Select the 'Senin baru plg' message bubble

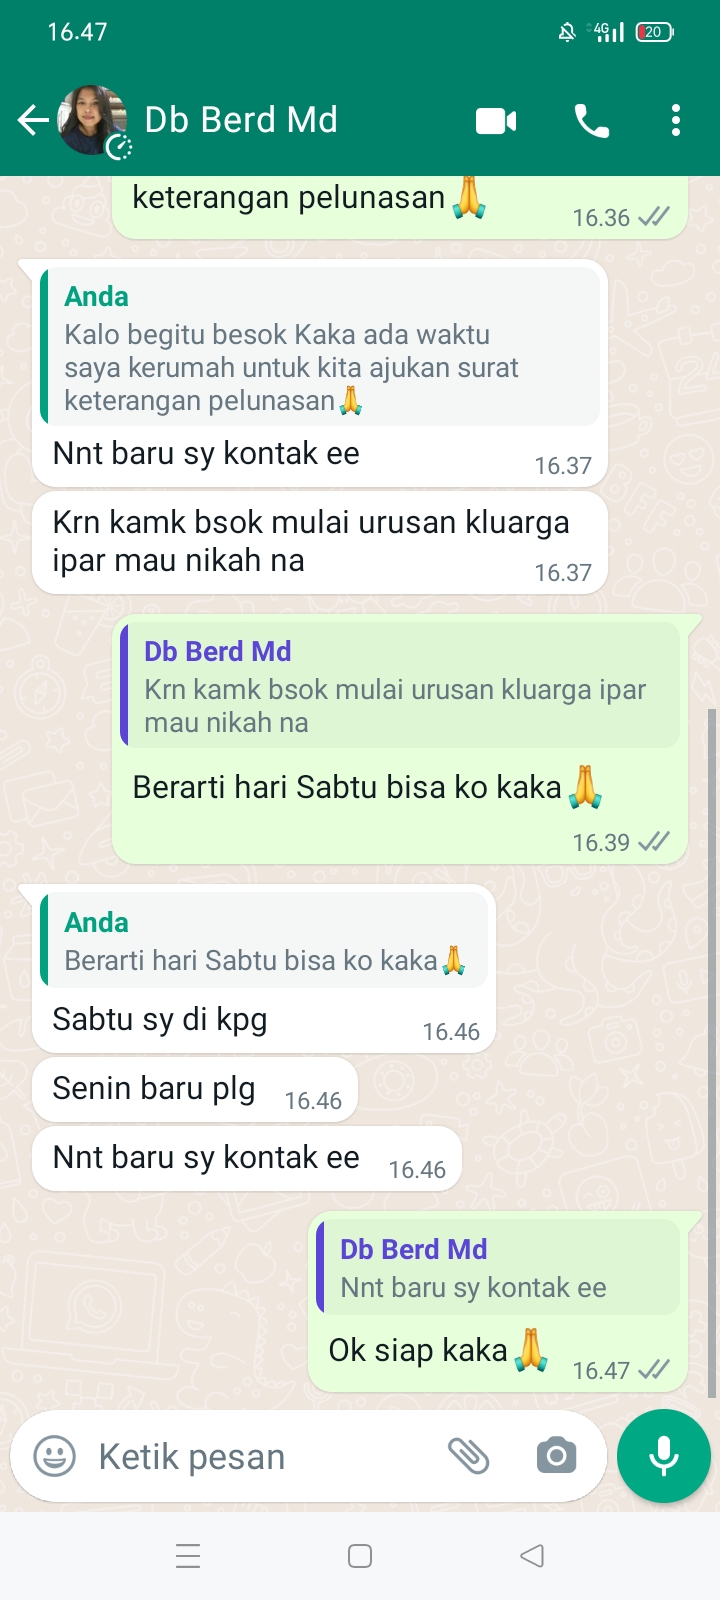tap(195, 1090)
